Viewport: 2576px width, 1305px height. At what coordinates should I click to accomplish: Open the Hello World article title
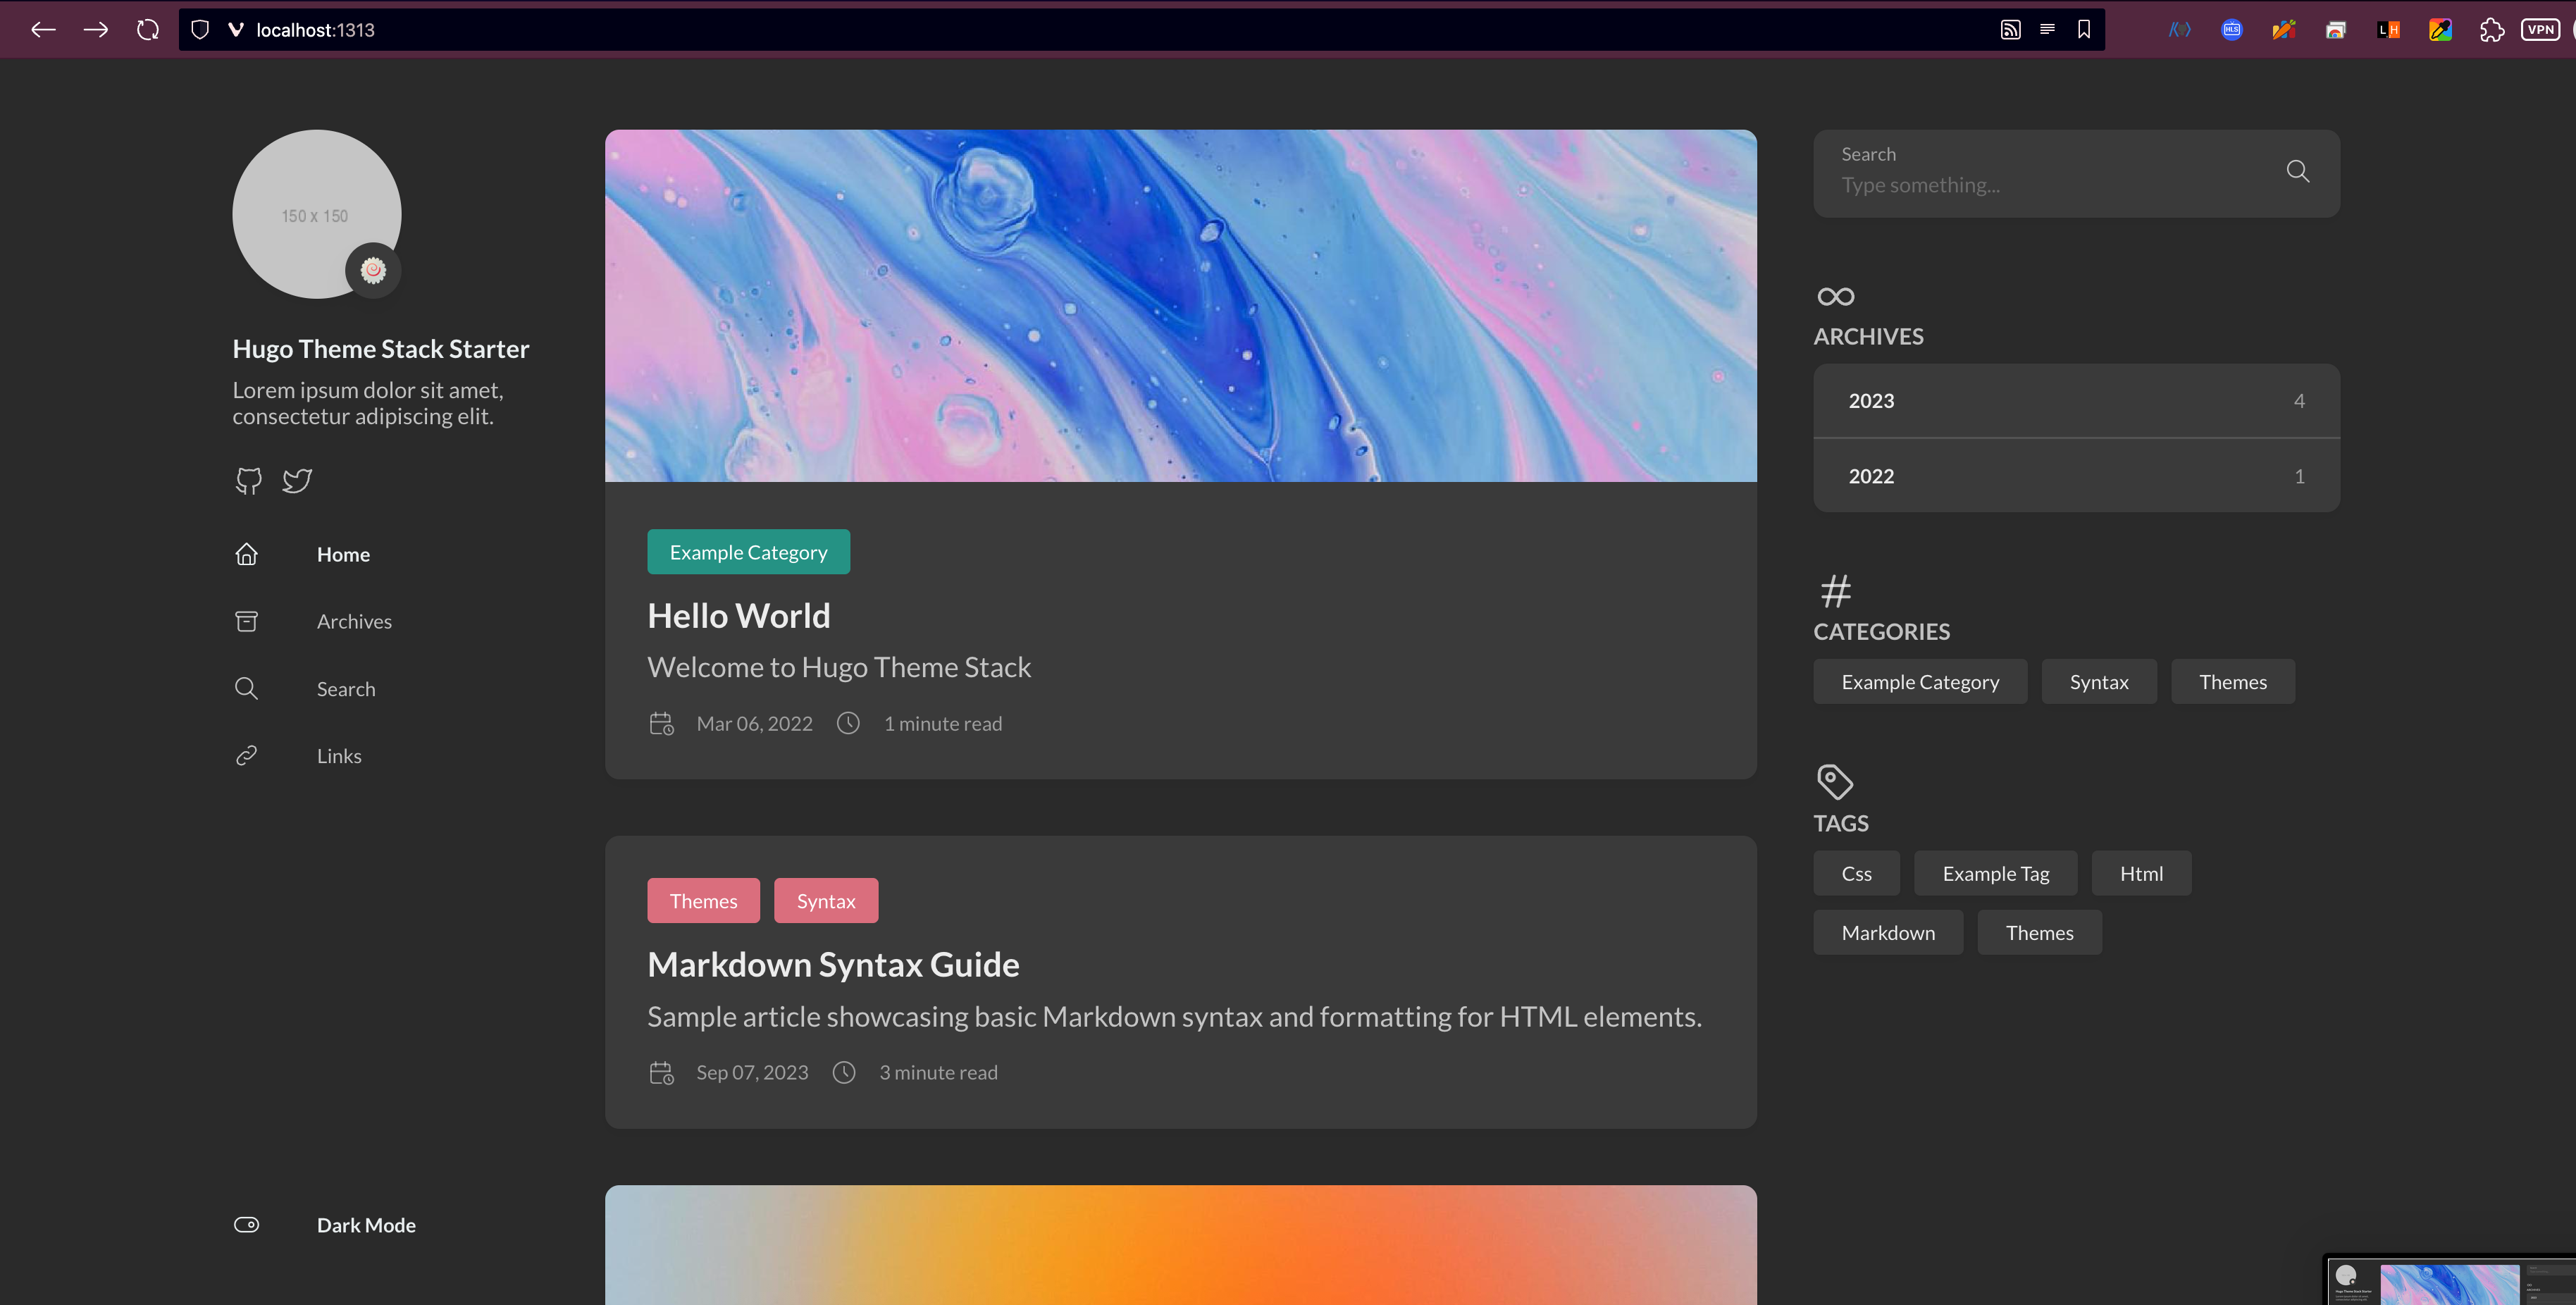click(738, 616)
